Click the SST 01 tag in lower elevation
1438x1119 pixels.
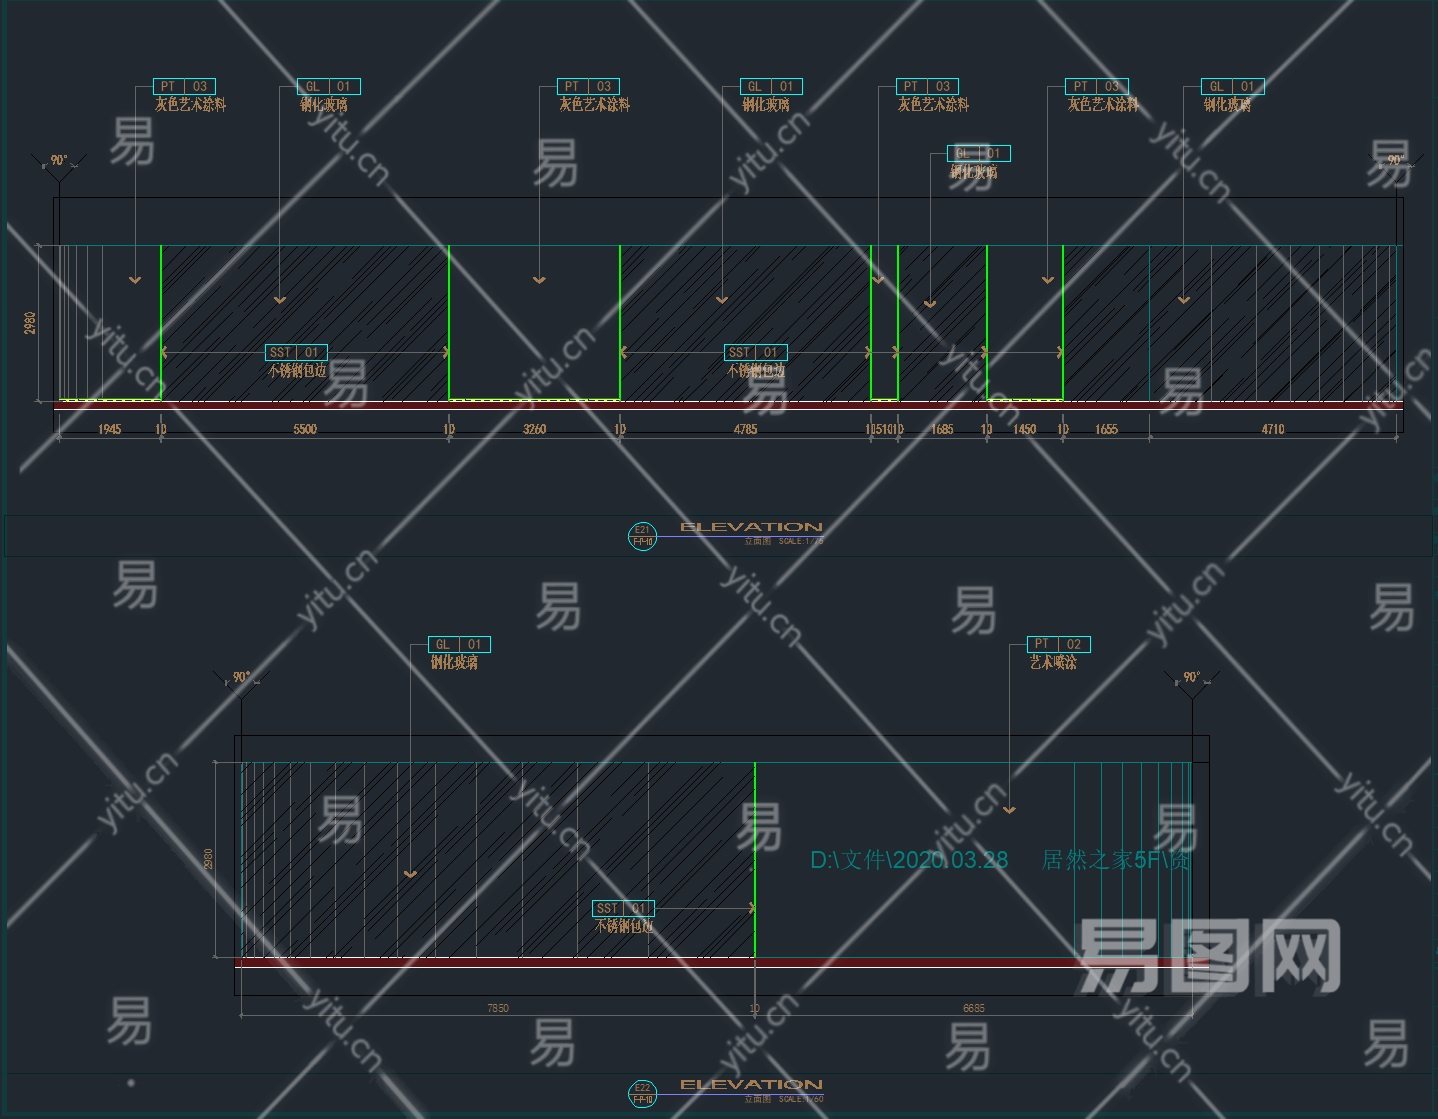tap(624, 908)
